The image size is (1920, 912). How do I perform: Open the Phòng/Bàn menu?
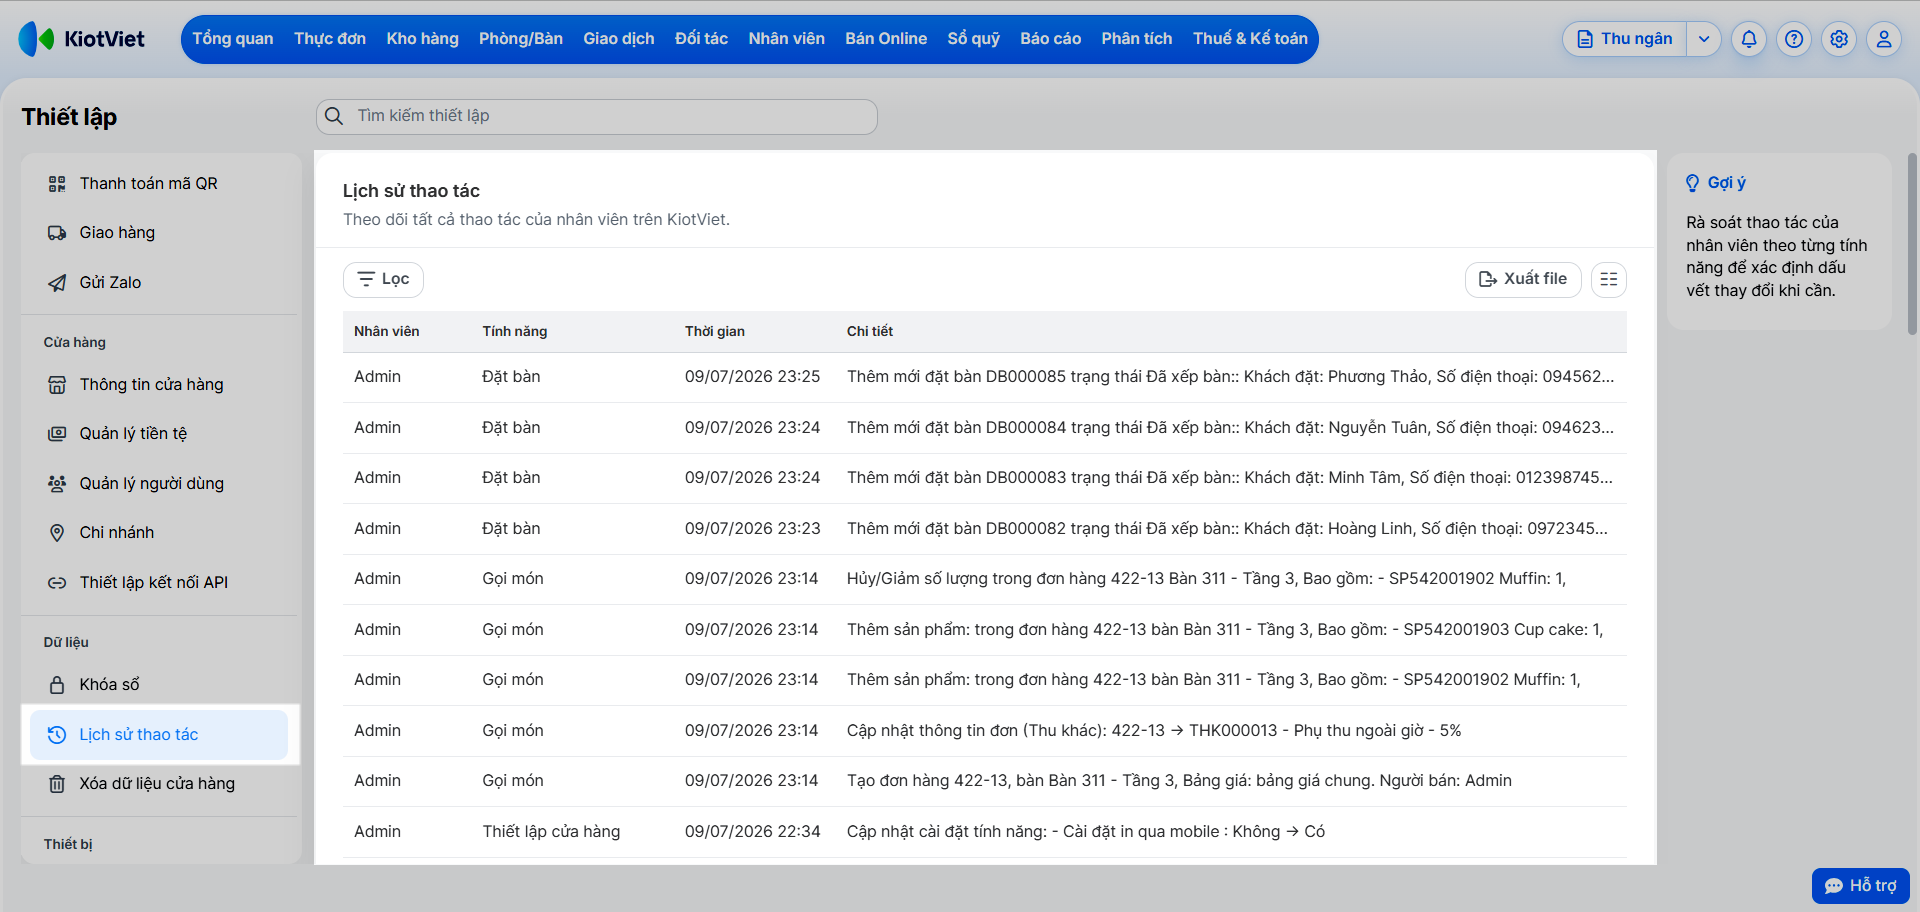pyautogui.click(x=521, y=39)
